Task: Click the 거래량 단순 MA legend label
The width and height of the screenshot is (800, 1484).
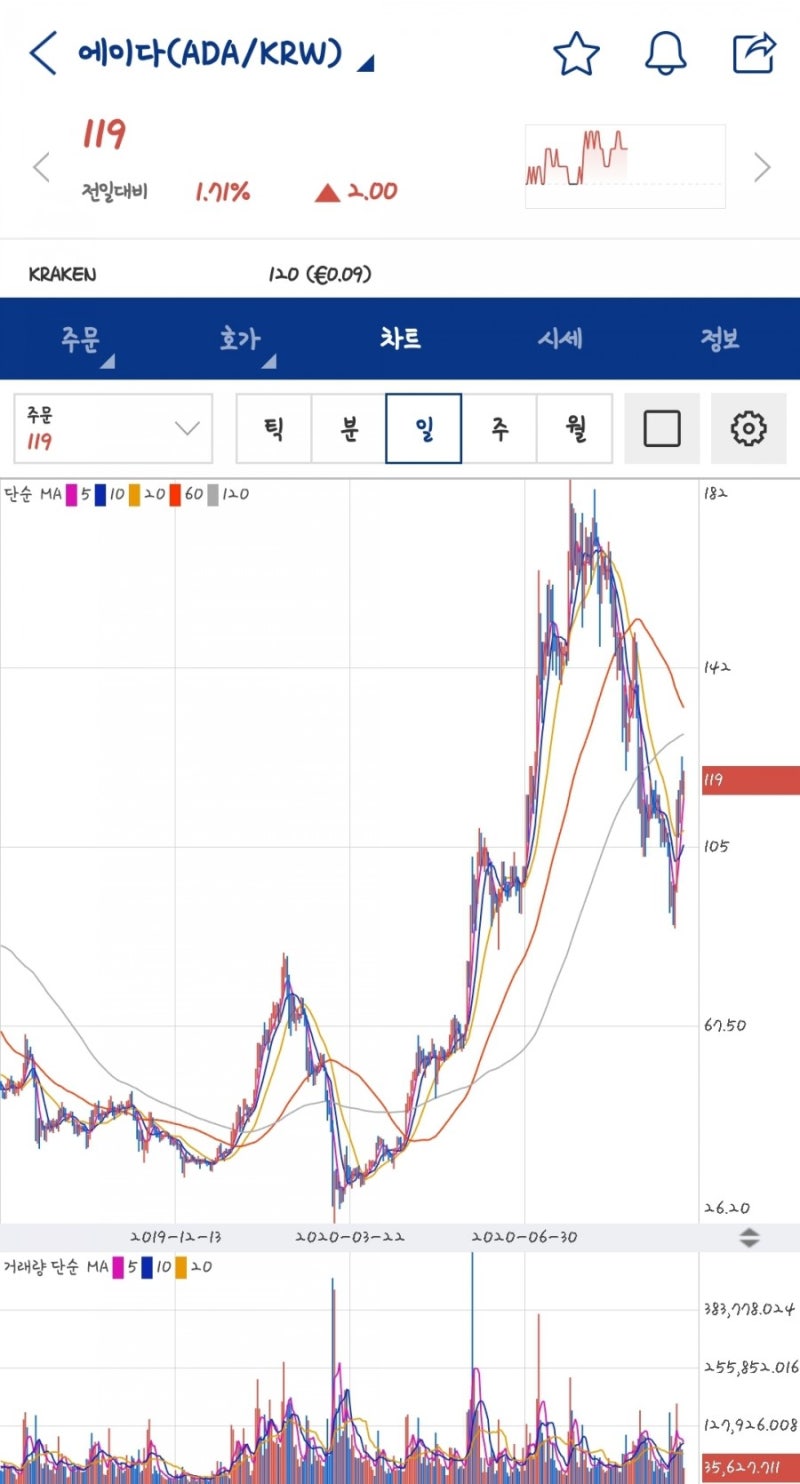Action: 56,1268
